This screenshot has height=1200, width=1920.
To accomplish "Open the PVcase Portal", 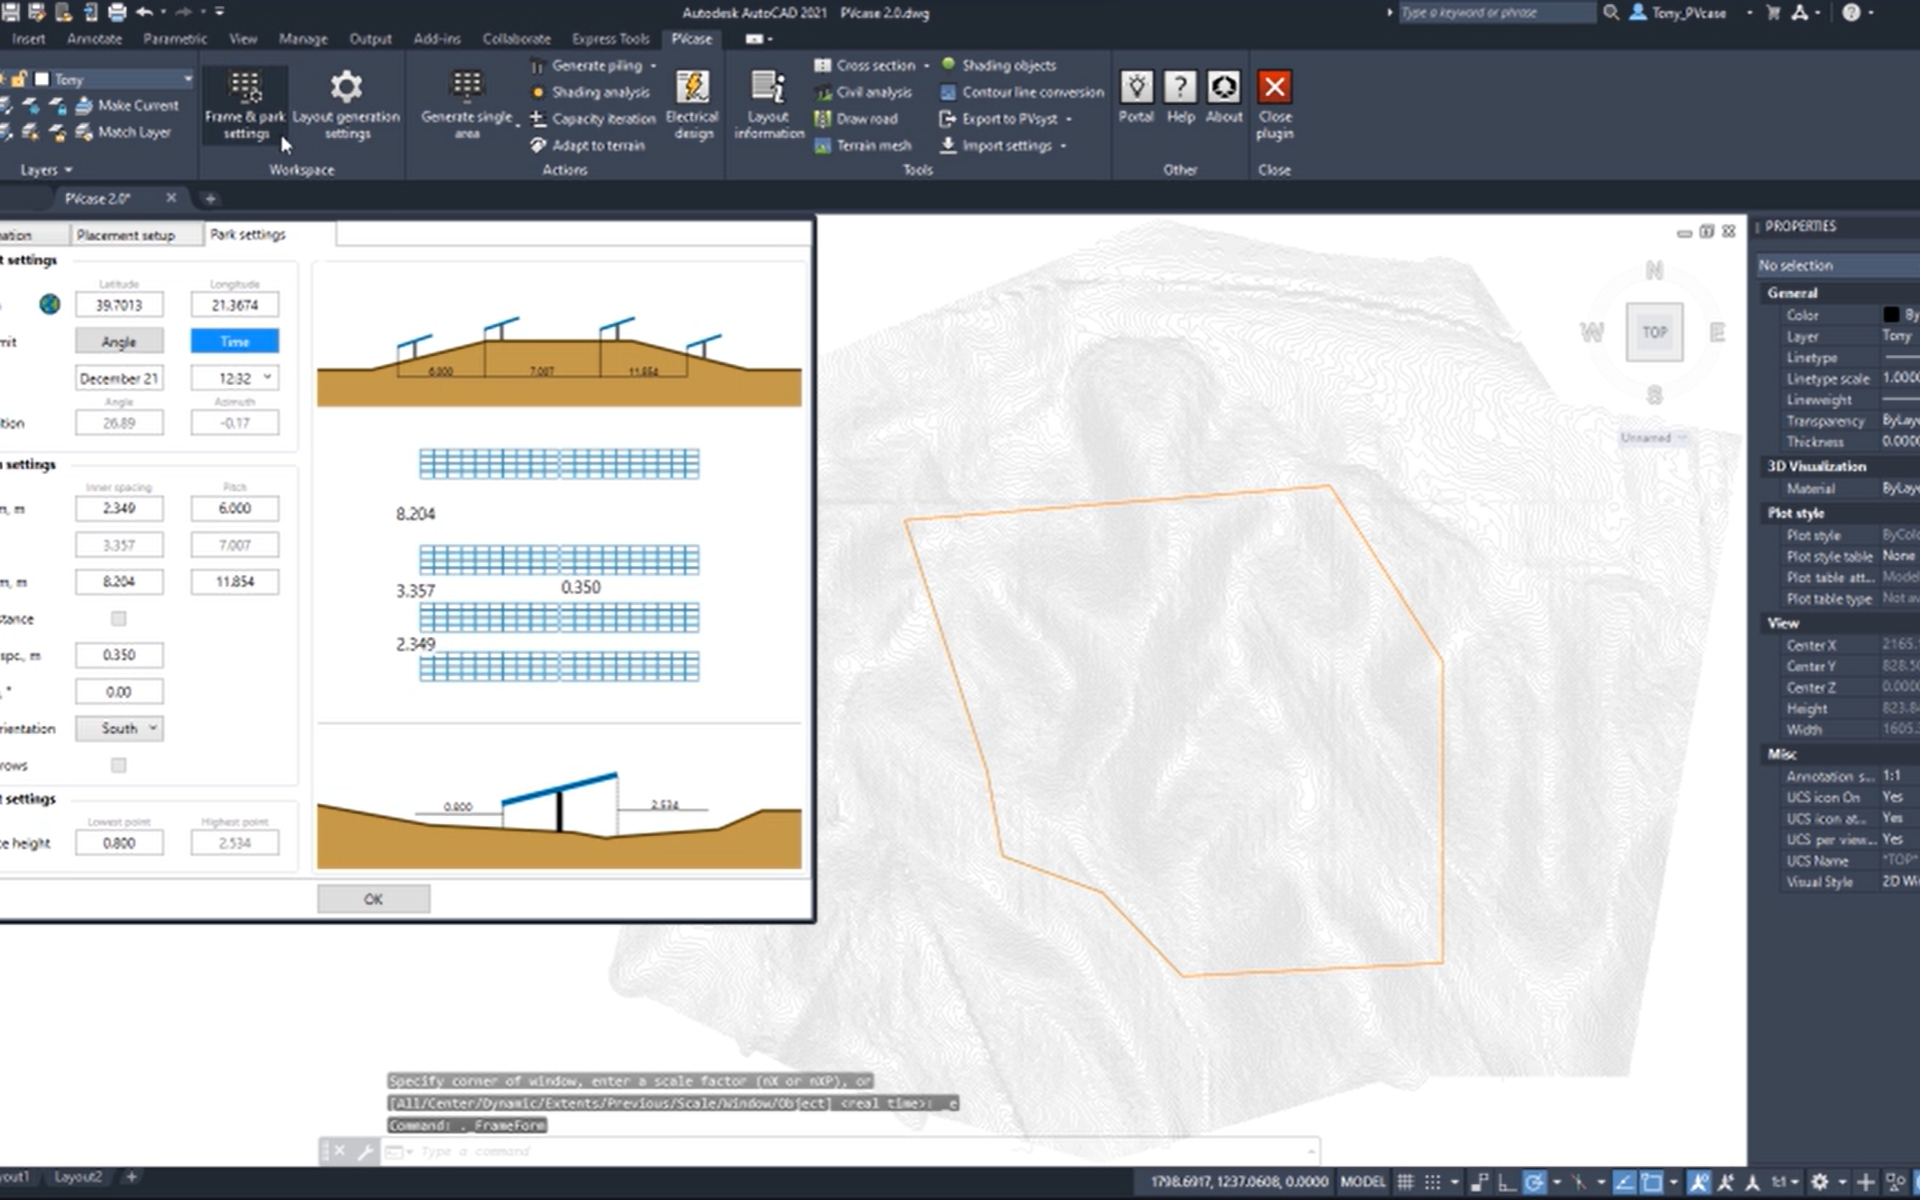I will click(x=1135, y=100).
